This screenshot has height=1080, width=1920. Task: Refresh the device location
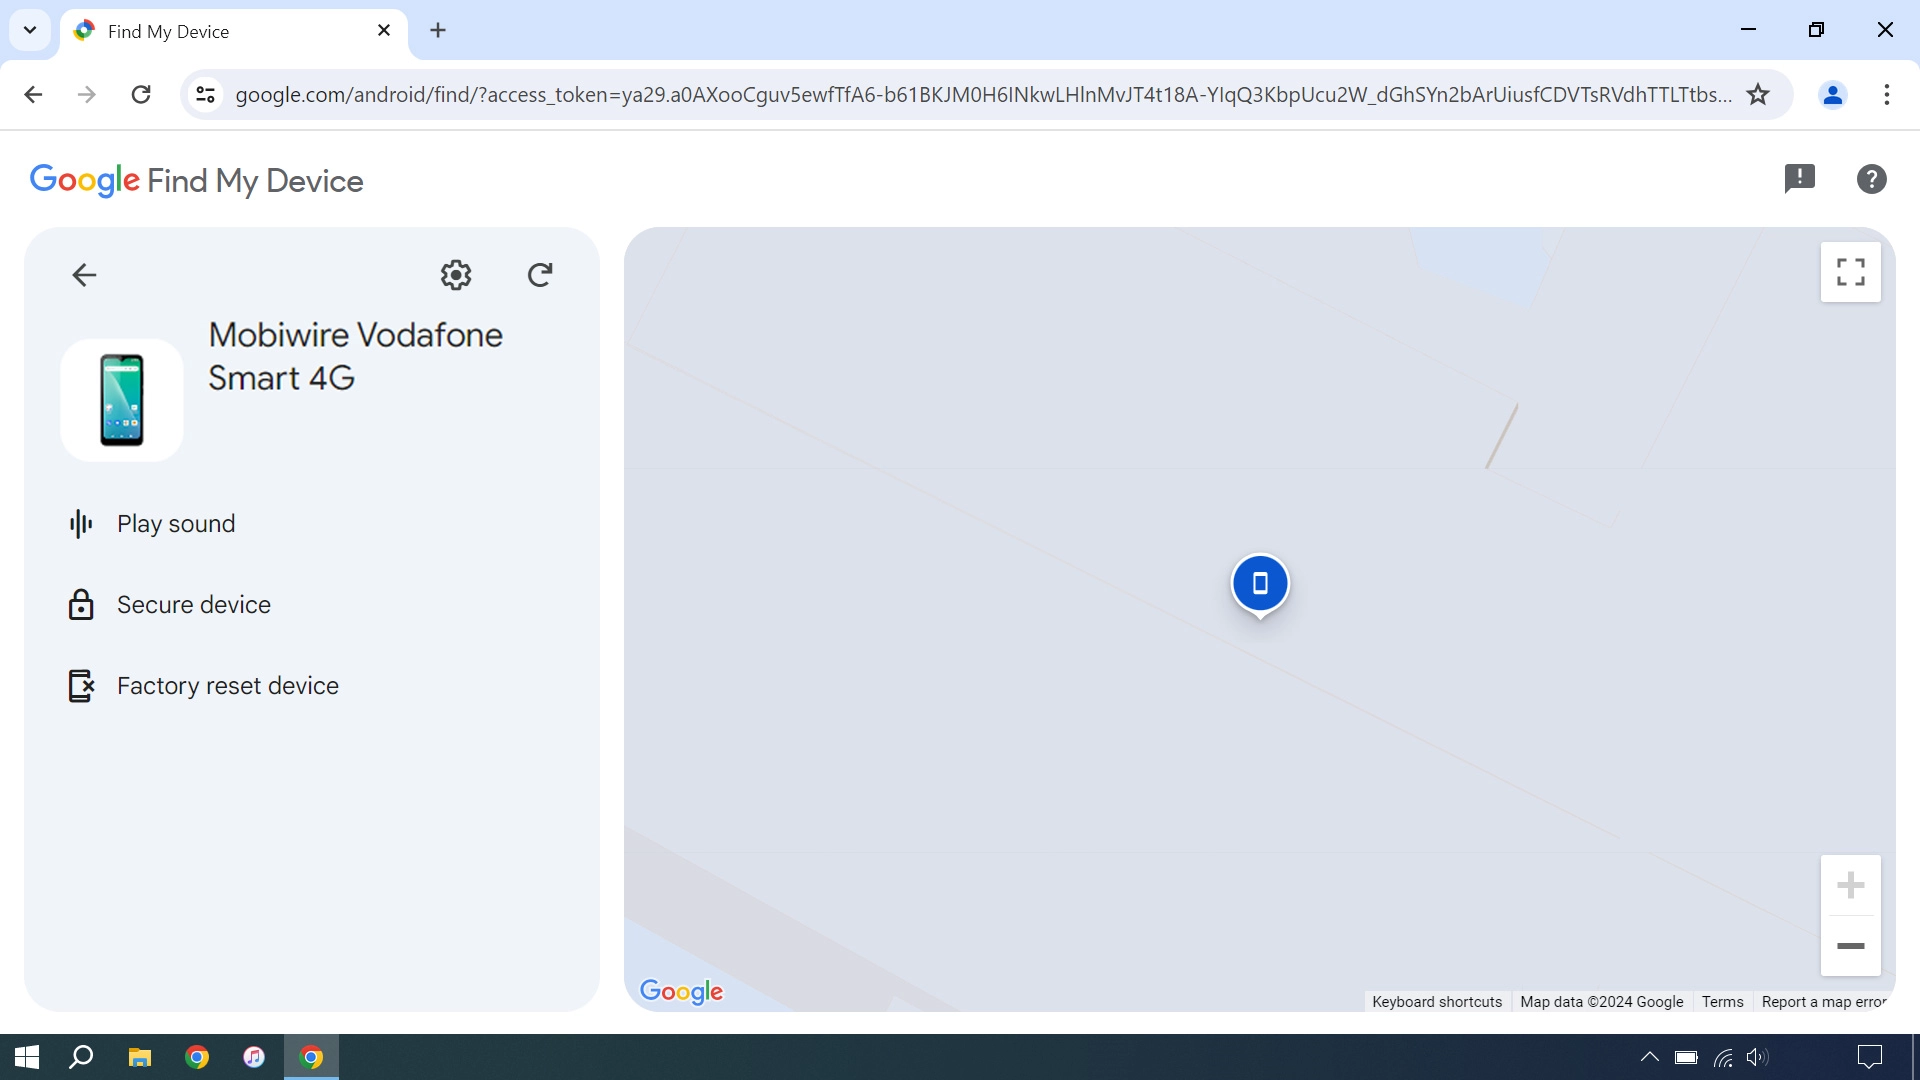(x=540, y=275)
